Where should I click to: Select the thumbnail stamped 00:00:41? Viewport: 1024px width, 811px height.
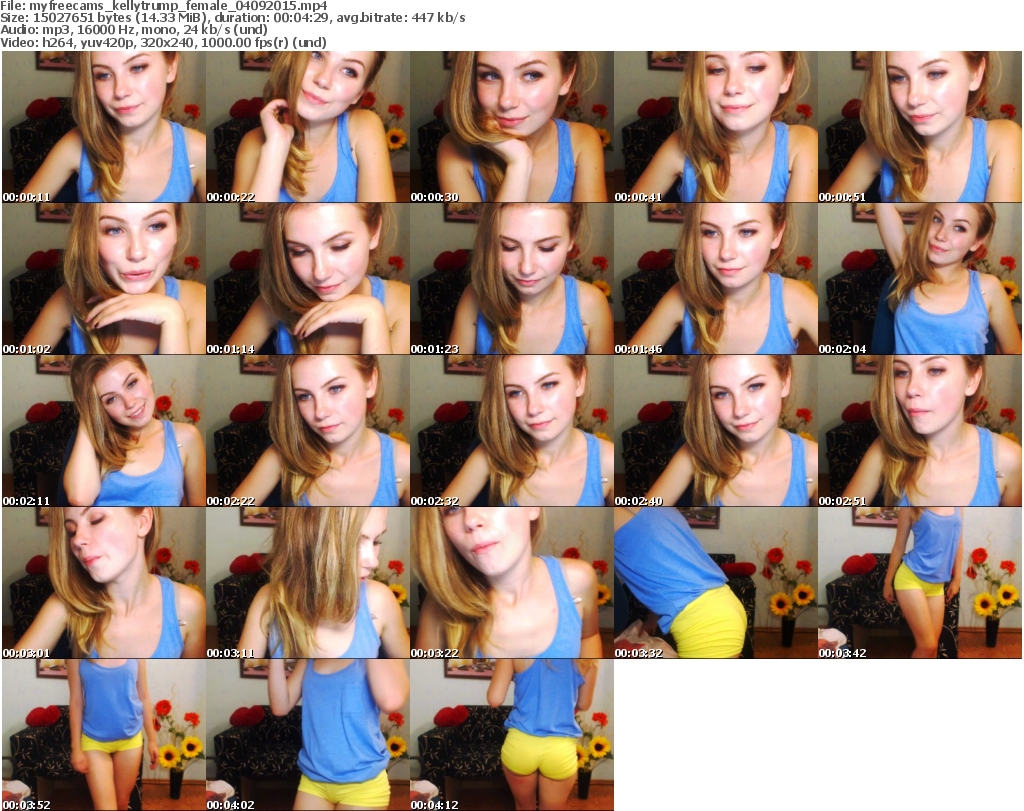coord(716,127)
